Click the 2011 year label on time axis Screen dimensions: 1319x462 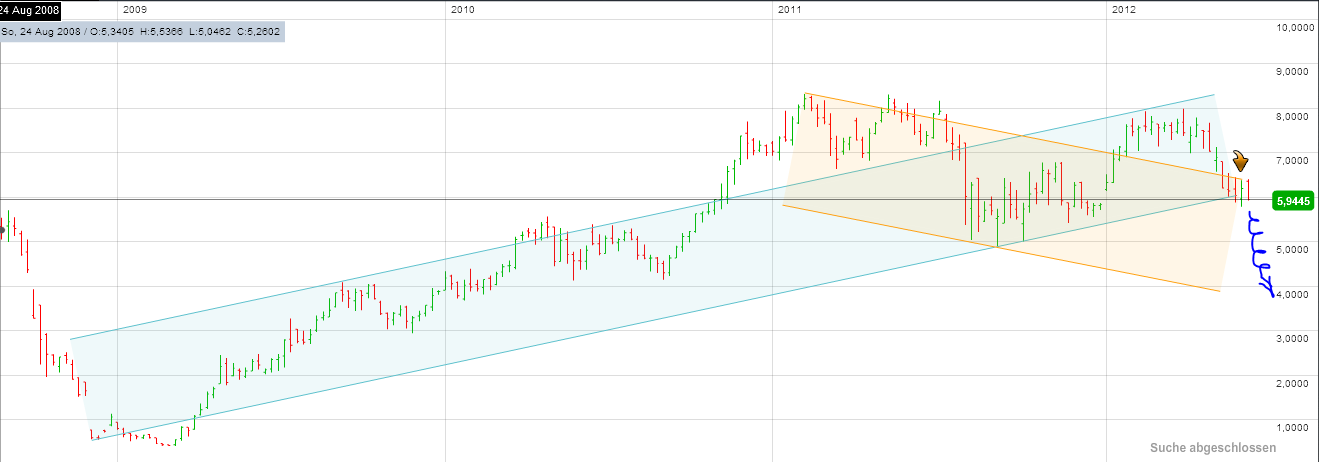790,10
